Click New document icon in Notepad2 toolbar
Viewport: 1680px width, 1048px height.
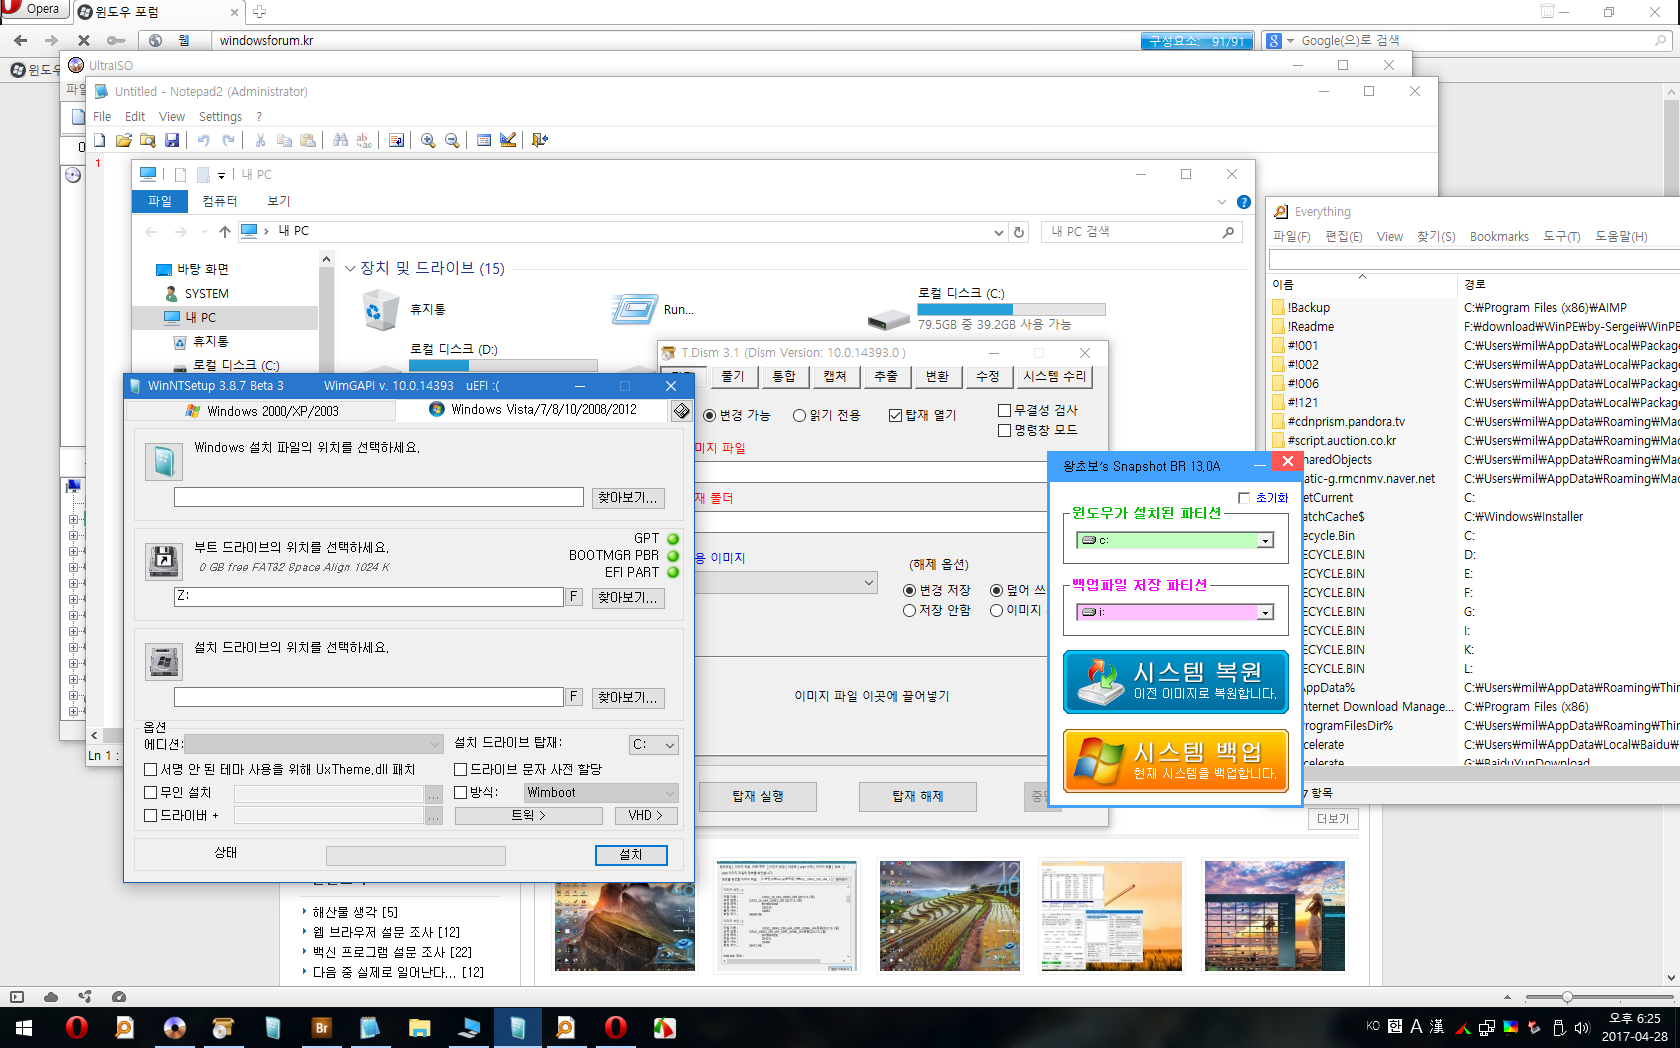point(99,140)
